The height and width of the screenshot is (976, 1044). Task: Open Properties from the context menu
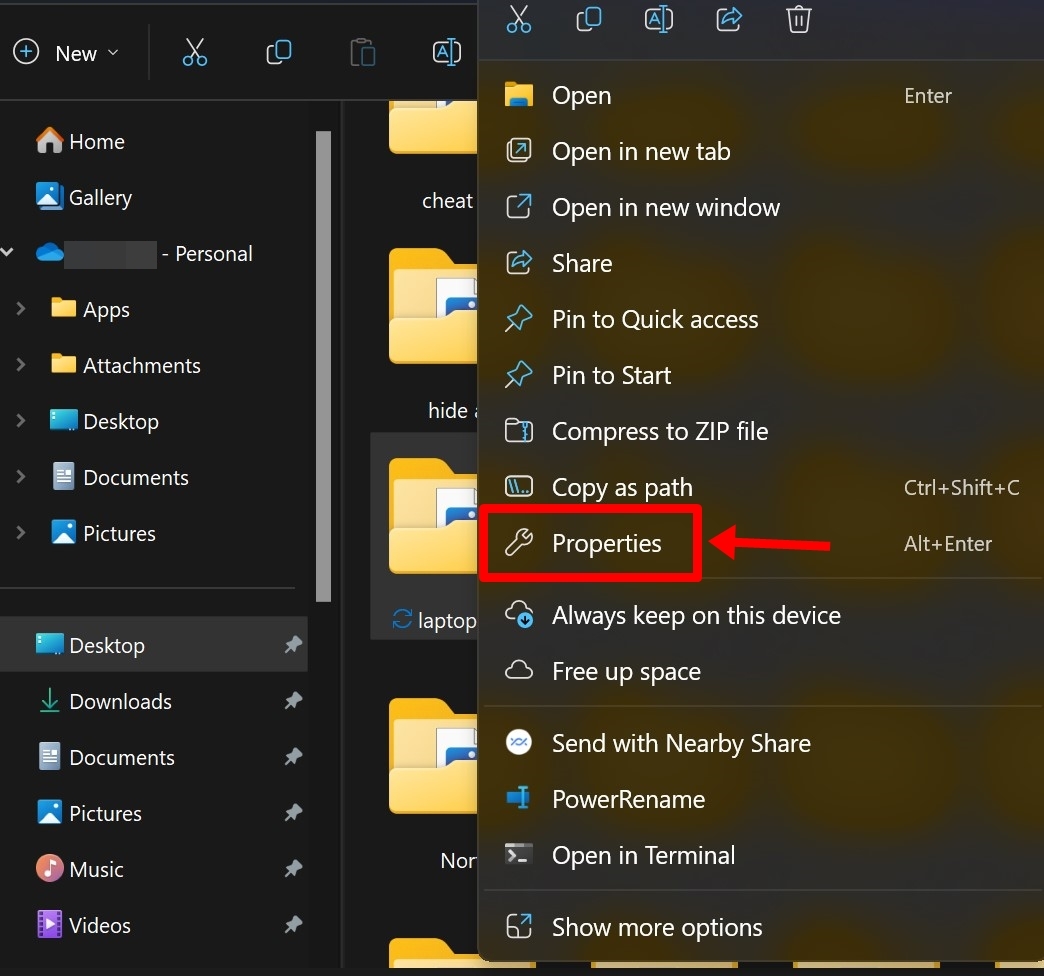[x=760, y=543]
